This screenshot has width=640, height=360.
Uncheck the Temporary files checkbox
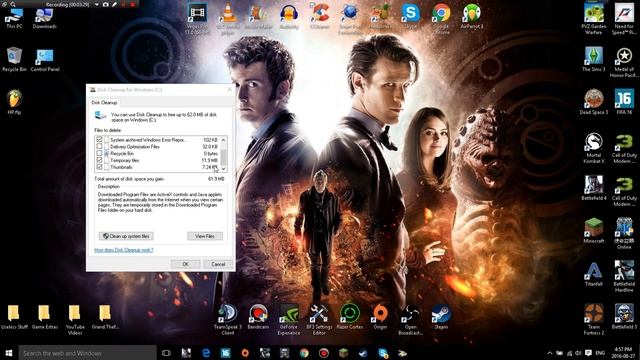point(99,160)
